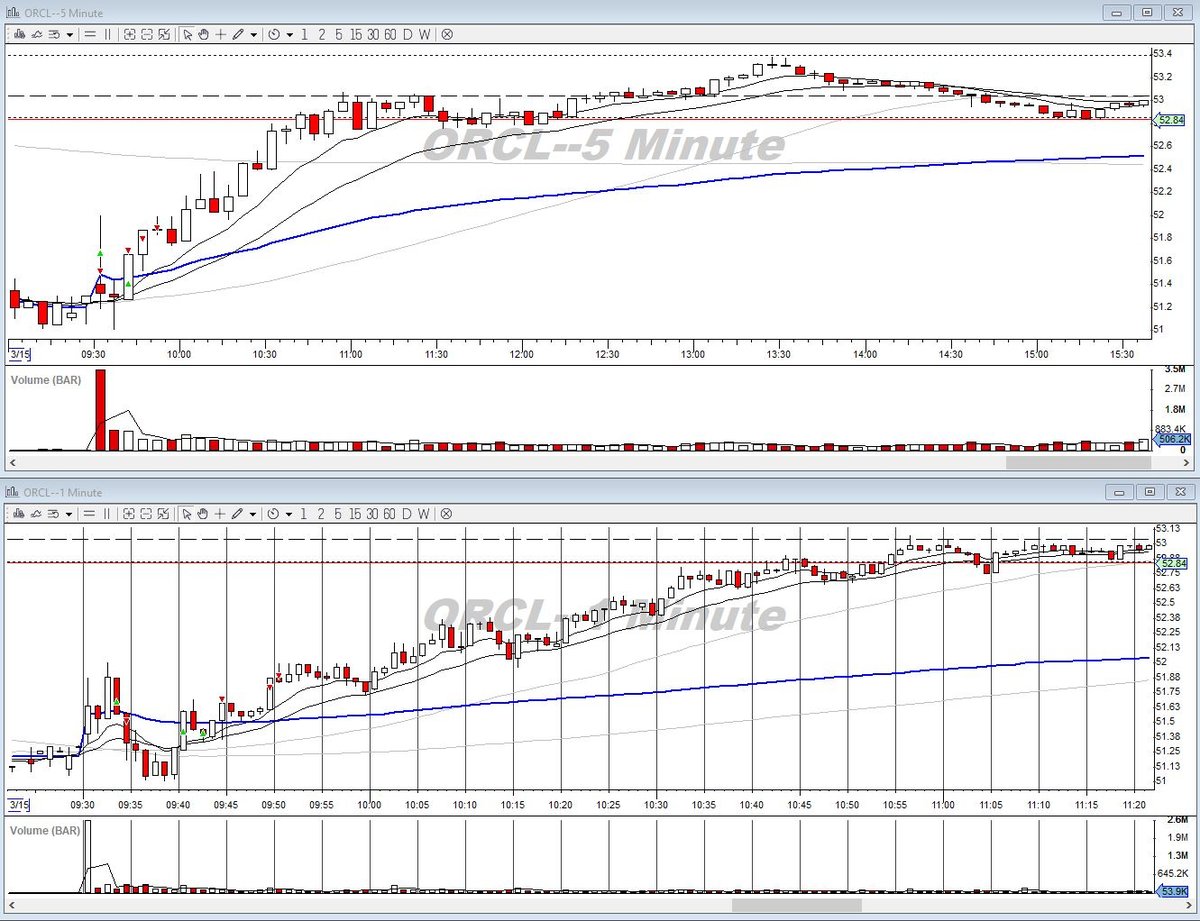Toggle hand pan tool in 5 Minute chart
Viewport: 1200px width, 921px height.
pos(204,34)
